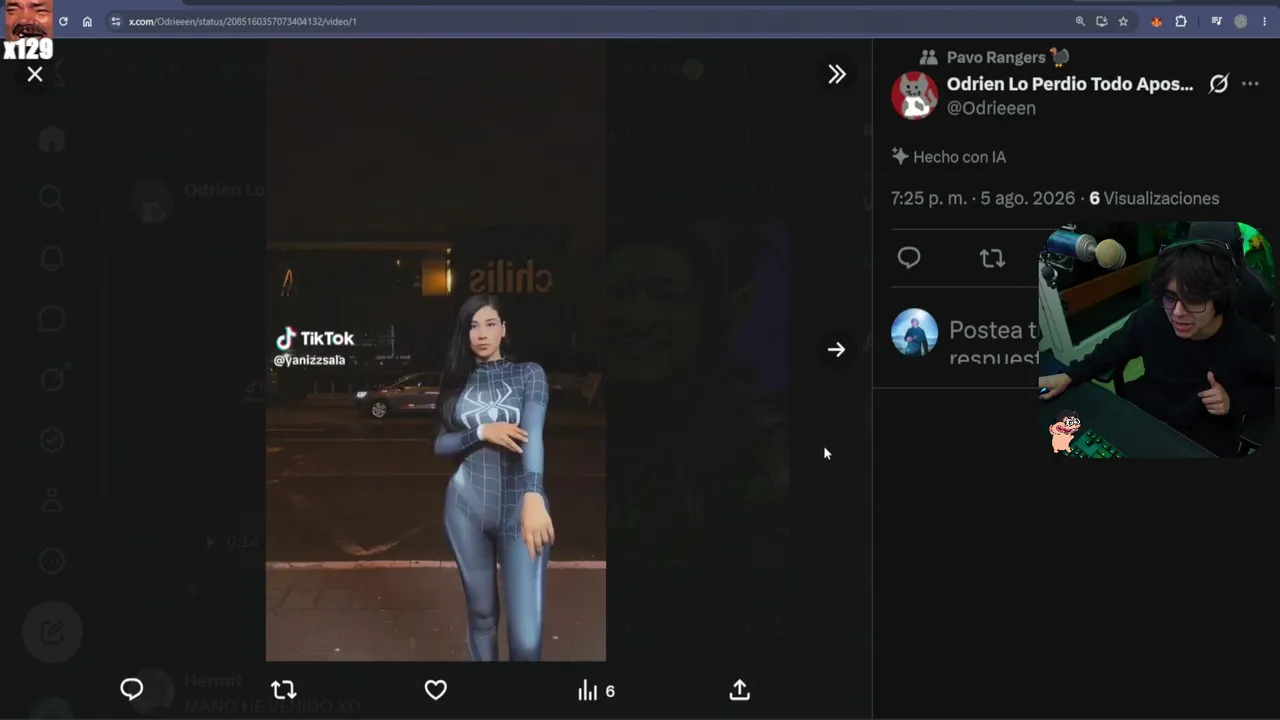View post analytics showing 6 views
Screen dimensions: 1280x720
(596, 690)
